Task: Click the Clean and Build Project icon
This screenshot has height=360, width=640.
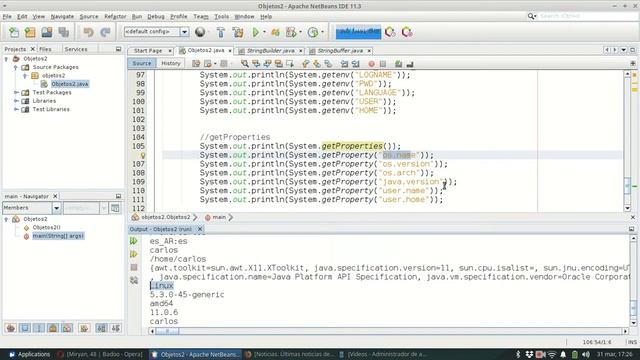Action: click(238, 32)
